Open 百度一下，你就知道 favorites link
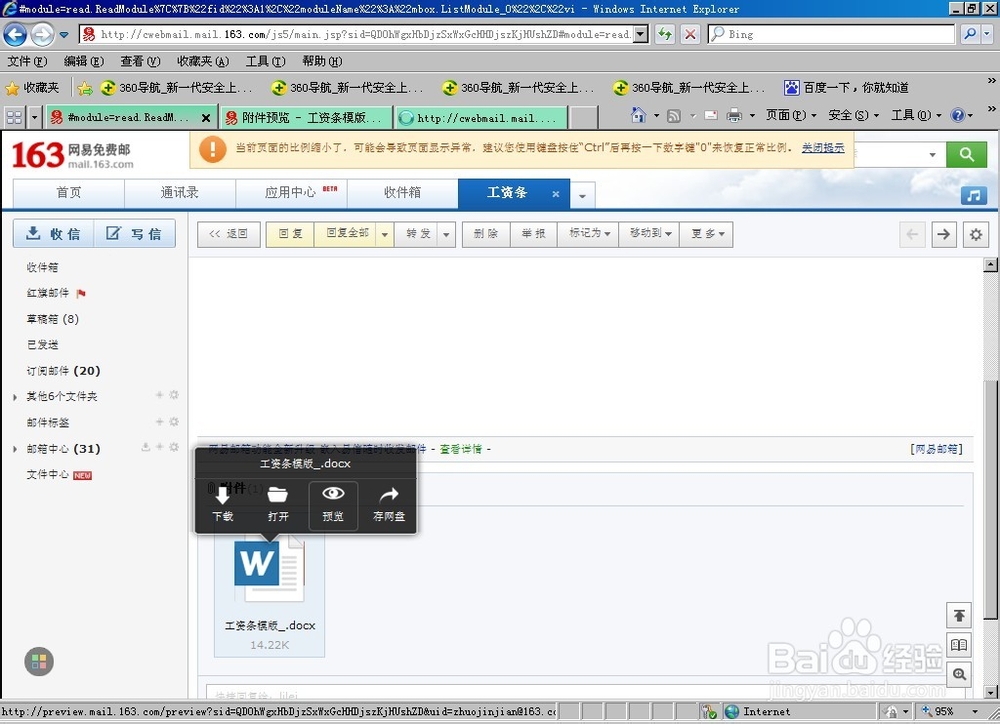The width and height of the screenshot is (1000, 724). pos(846,87)
